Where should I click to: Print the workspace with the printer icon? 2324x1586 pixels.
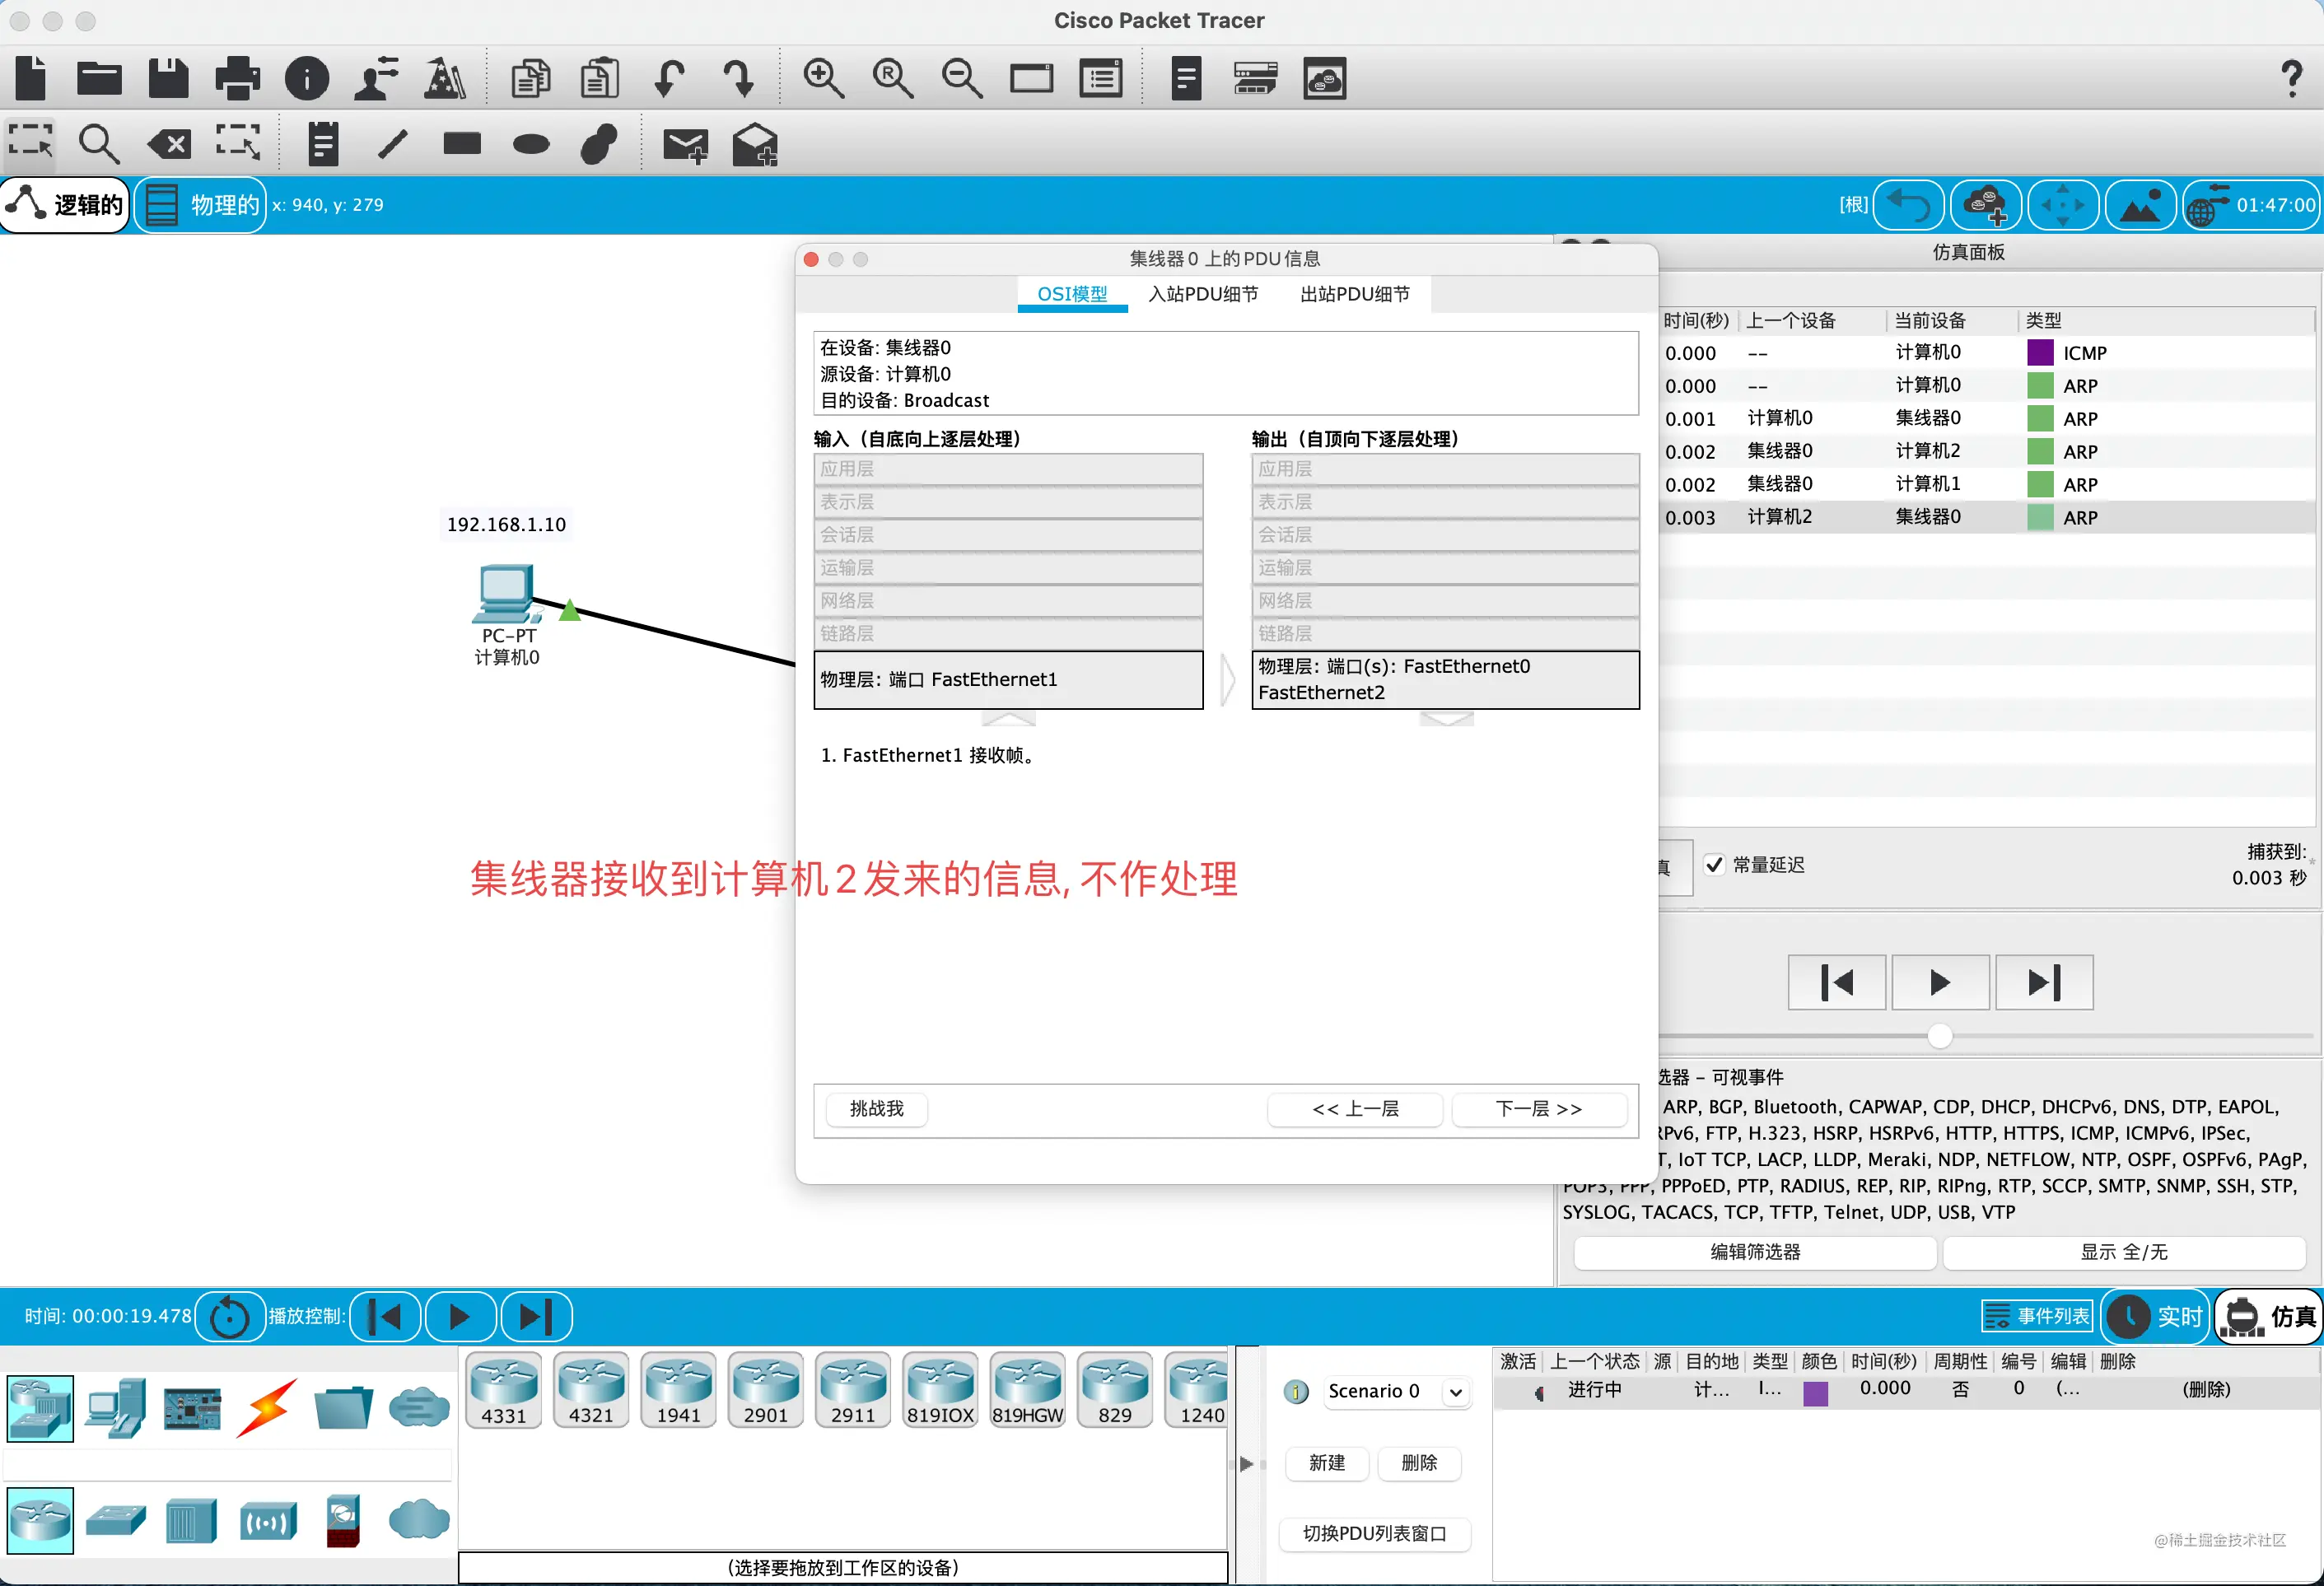coord(237,78)
